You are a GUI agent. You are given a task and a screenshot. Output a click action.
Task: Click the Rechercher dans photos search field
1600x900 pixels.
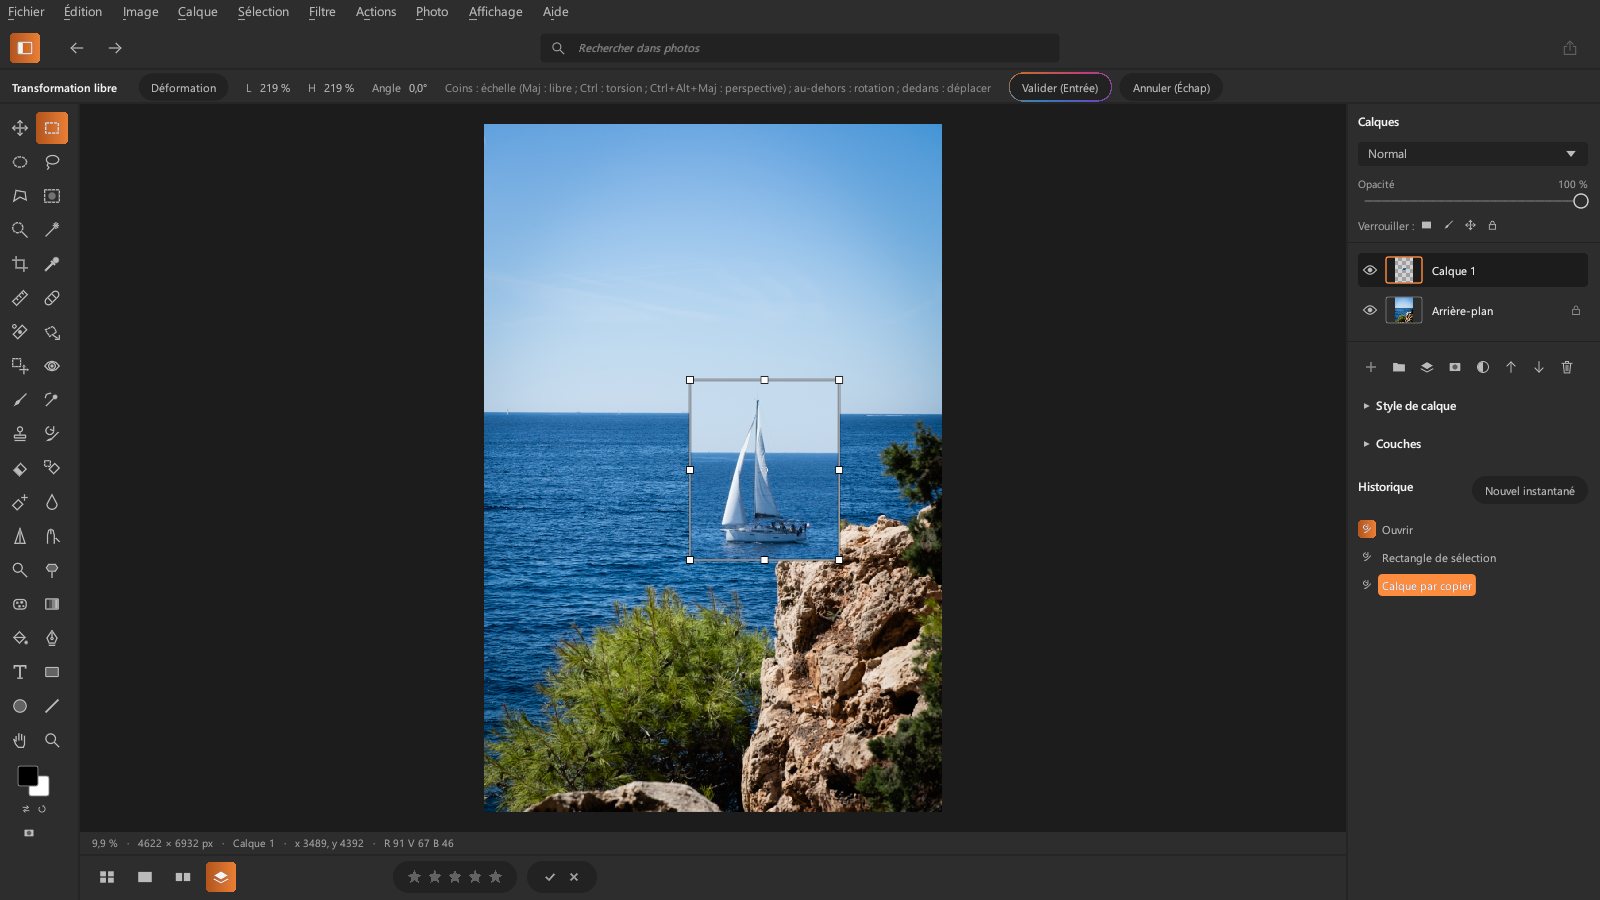tap(800, 48)
